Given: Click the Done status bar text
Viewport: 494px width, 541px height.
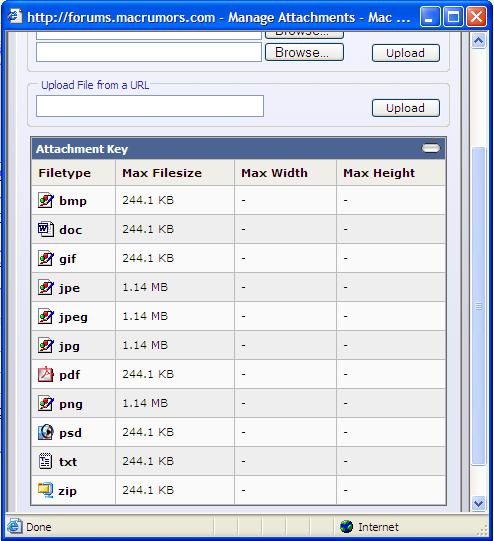Looking at the screenshot, I should 39,527.
